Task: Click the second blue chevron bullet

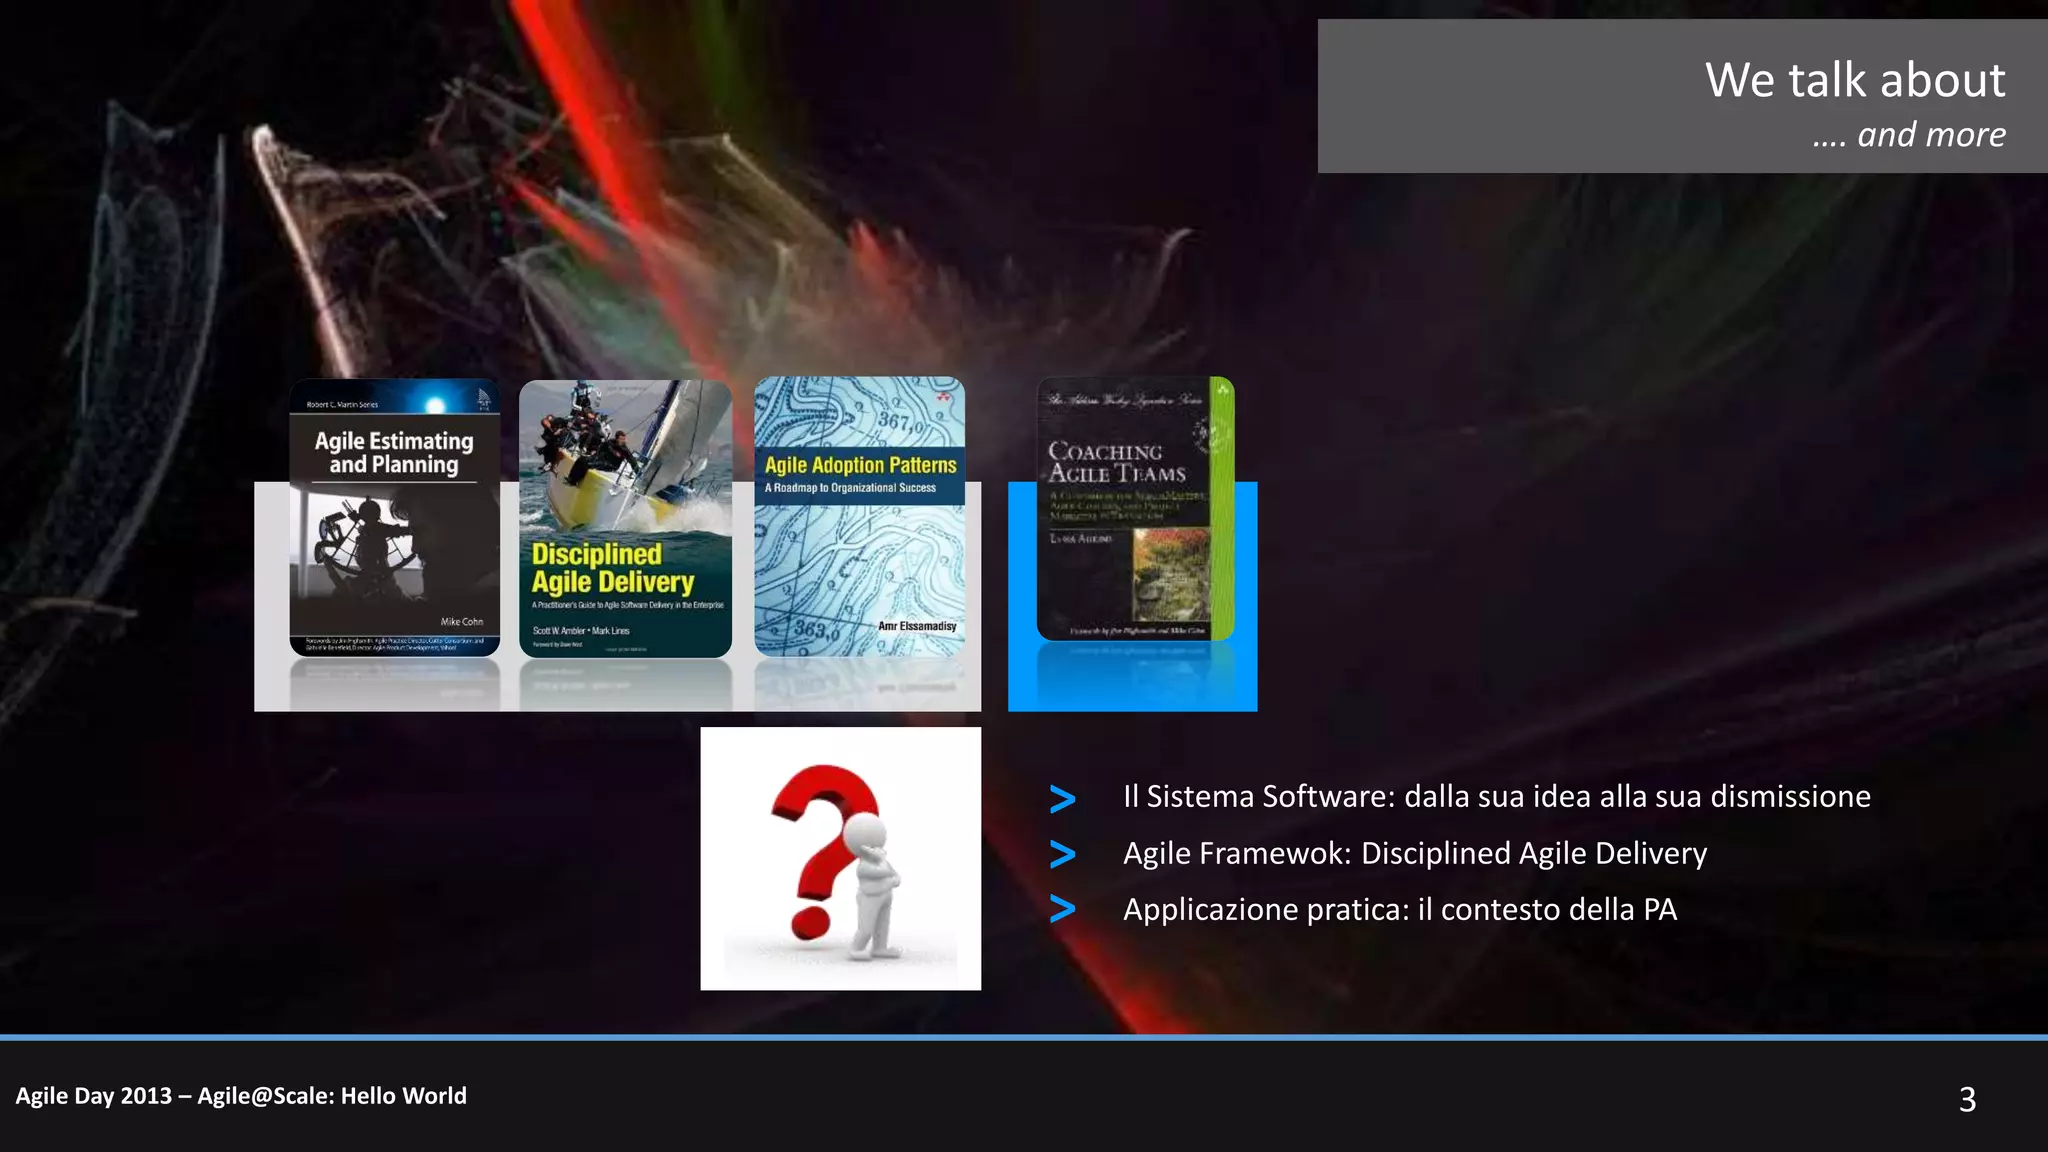Action: pos(1062,854)
